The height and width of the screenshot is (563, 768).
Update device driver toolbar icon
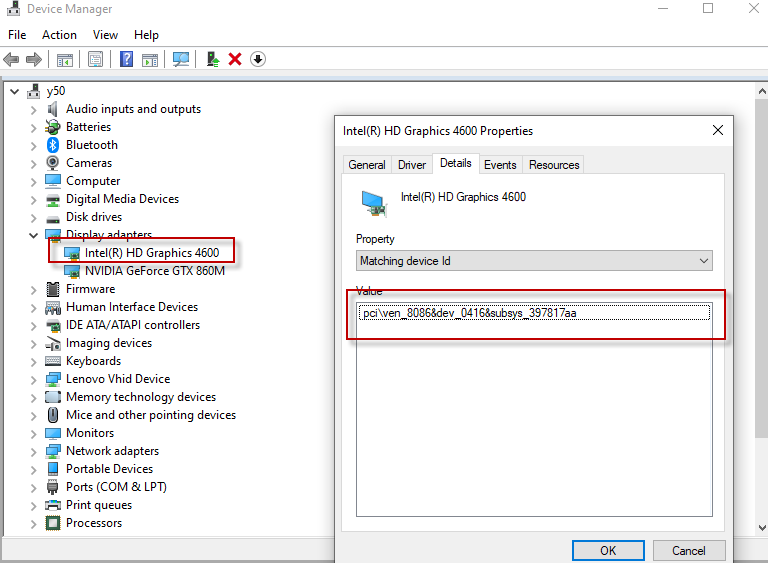pos(212,60)
